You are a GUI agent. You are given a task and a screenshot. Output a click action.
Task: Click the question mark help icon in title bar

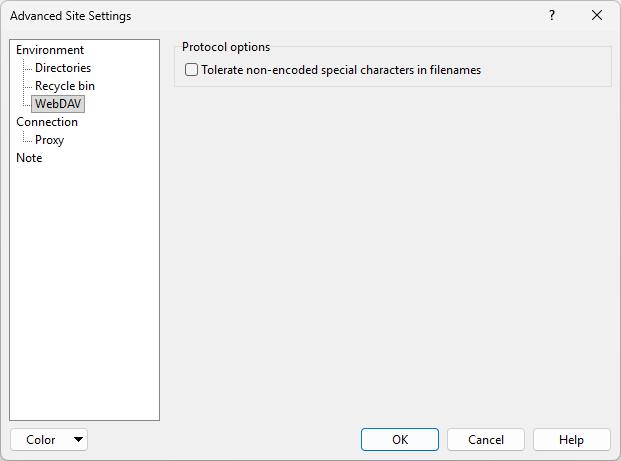[x=551, y=16]
